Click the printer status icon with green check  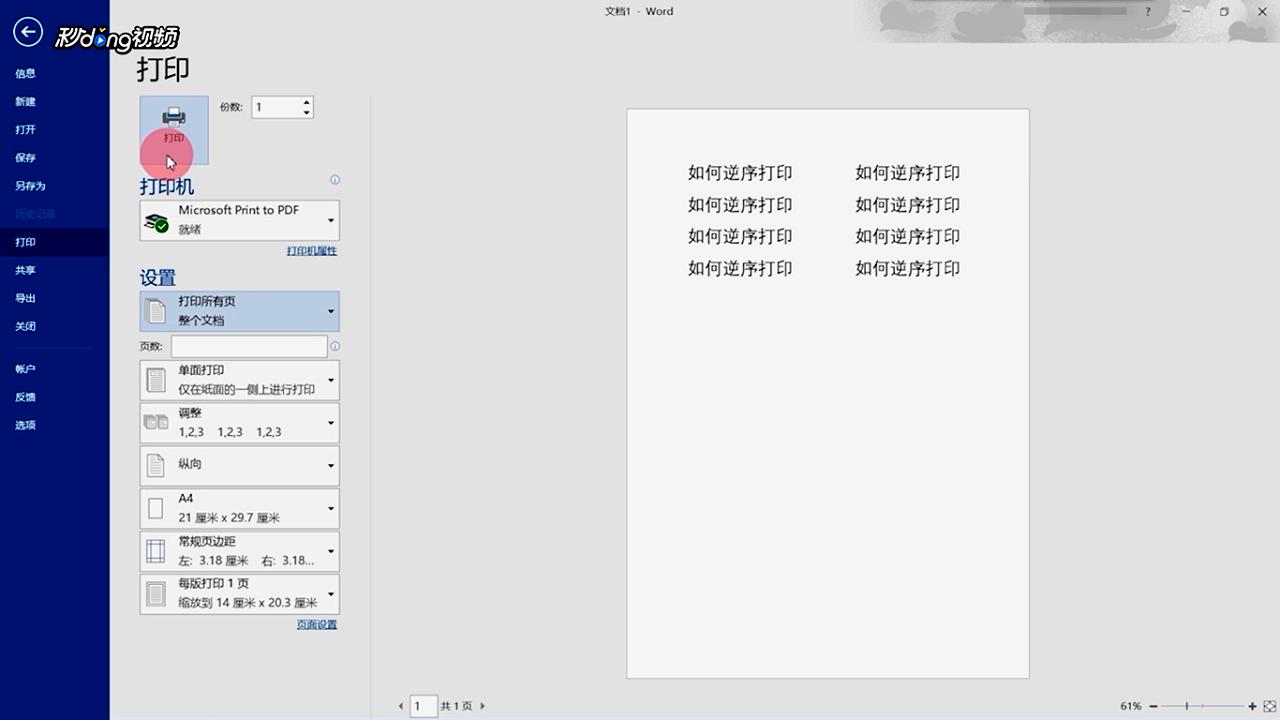pos(156,222)
